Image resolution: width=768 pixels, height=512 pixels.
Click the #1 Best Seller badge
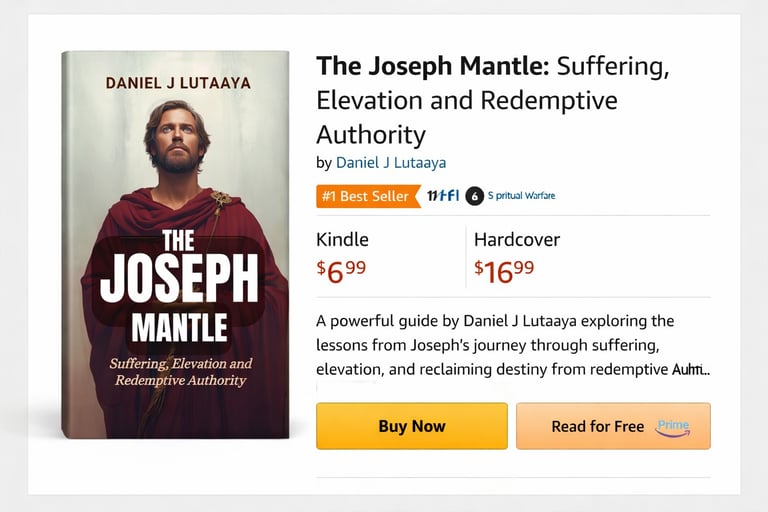(366, 196)
